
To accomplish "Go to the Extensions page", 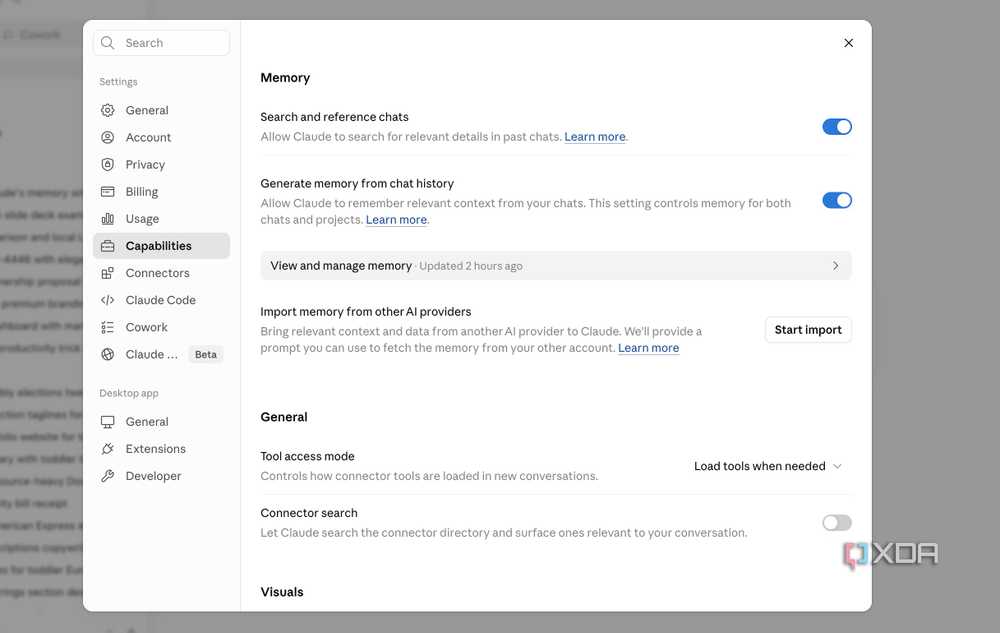I will [x=161, y=449].
